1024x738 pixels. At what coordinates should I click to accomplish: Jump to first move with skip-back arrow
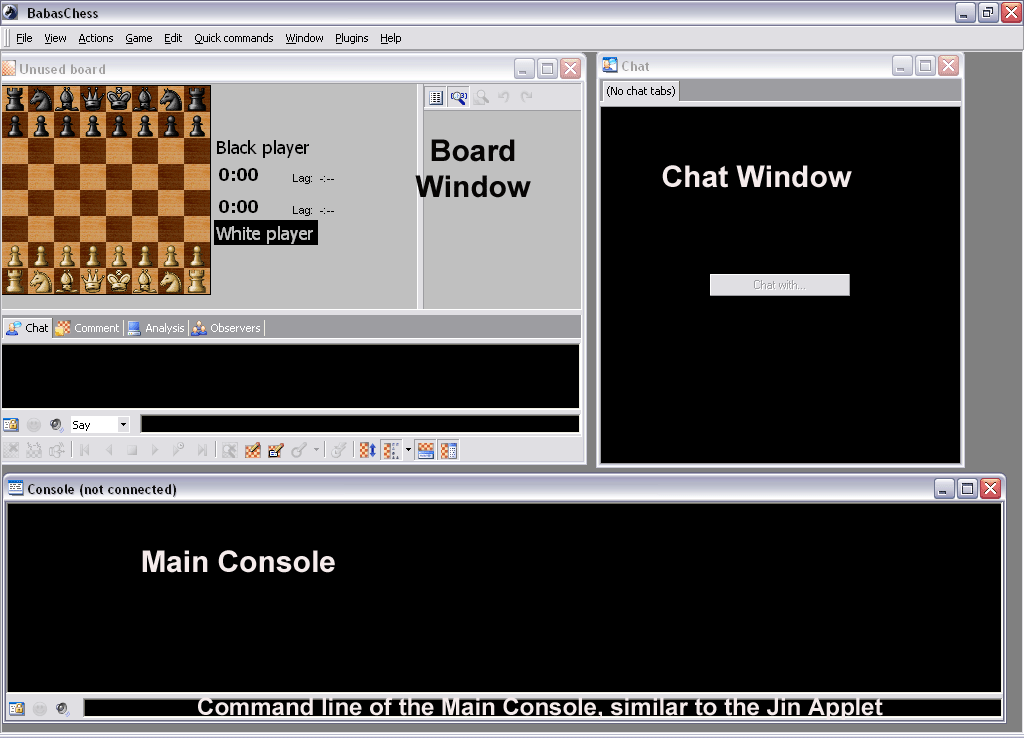tap(85, 450)
